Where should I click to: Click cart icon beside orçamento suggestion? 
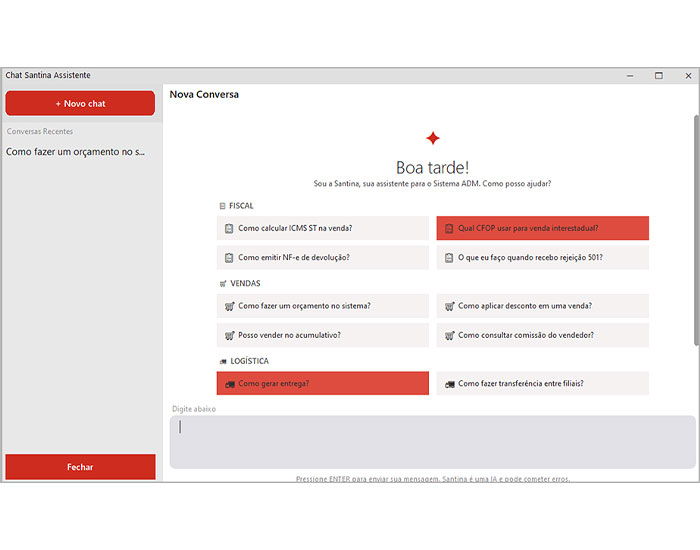[229, 306]
